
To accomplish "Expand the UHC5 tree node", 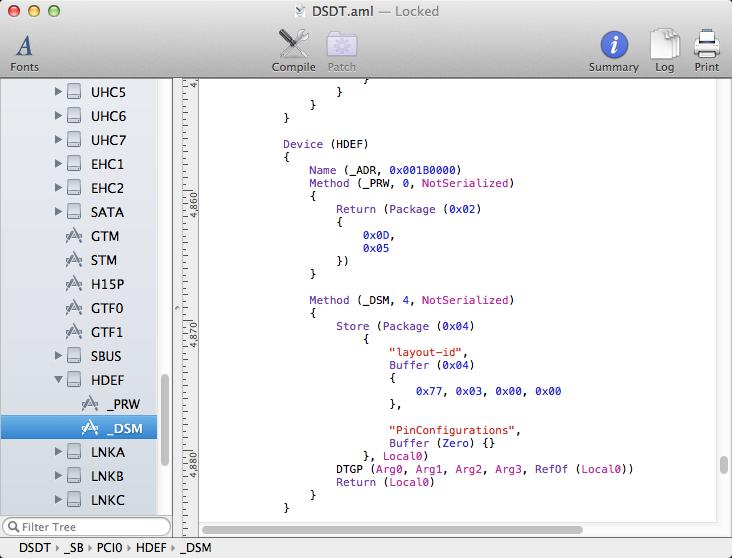I will coord(58,92).
